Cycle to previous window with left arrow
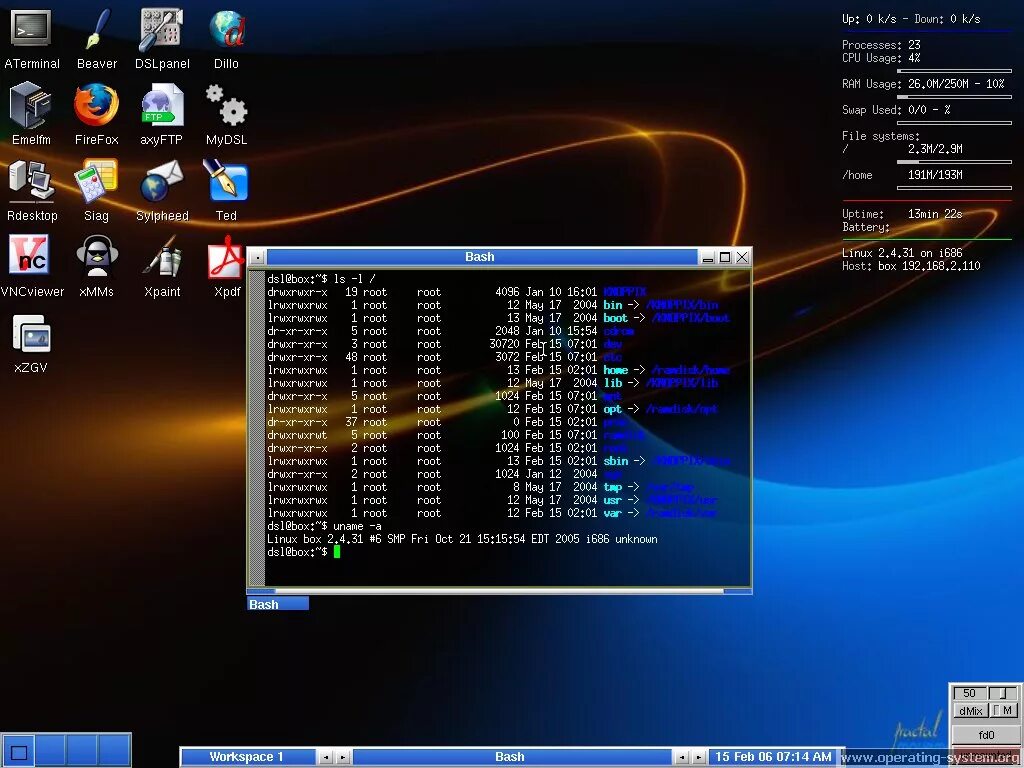1024x768 pixels. coord(681,758)
